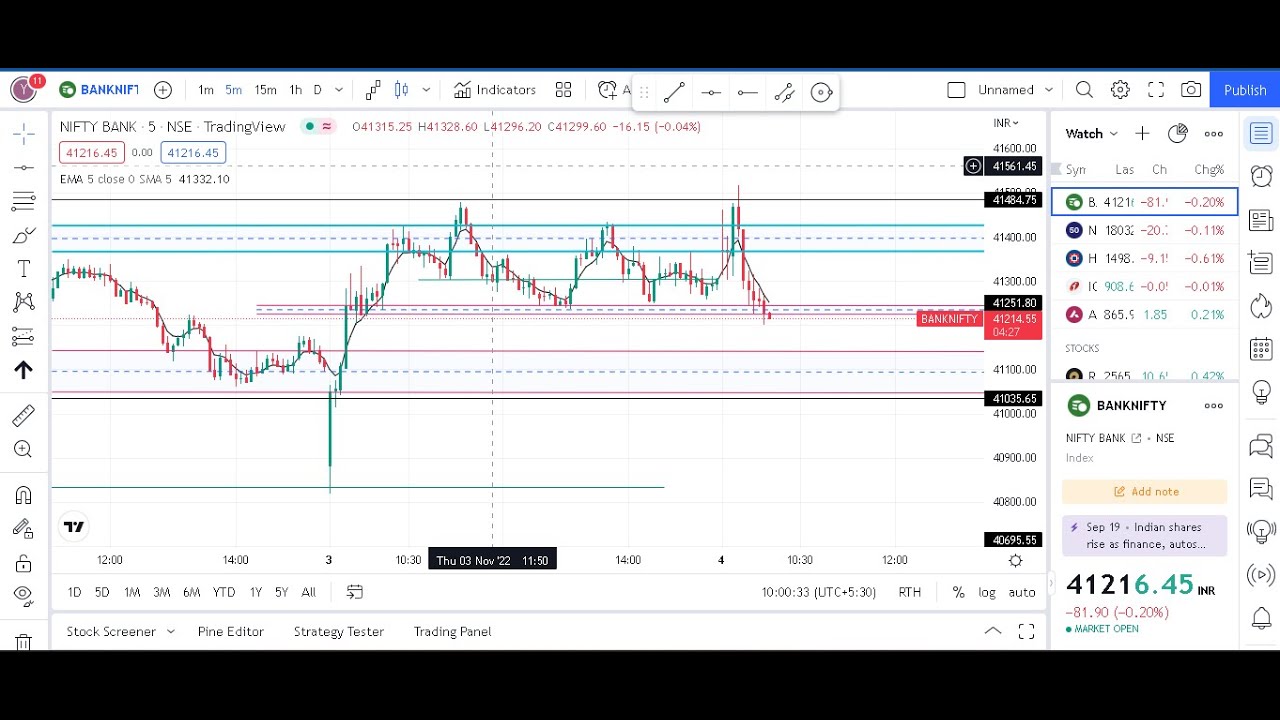
Task: Open the watchlist advanced view pie icon
Action: pos(1178,133)
